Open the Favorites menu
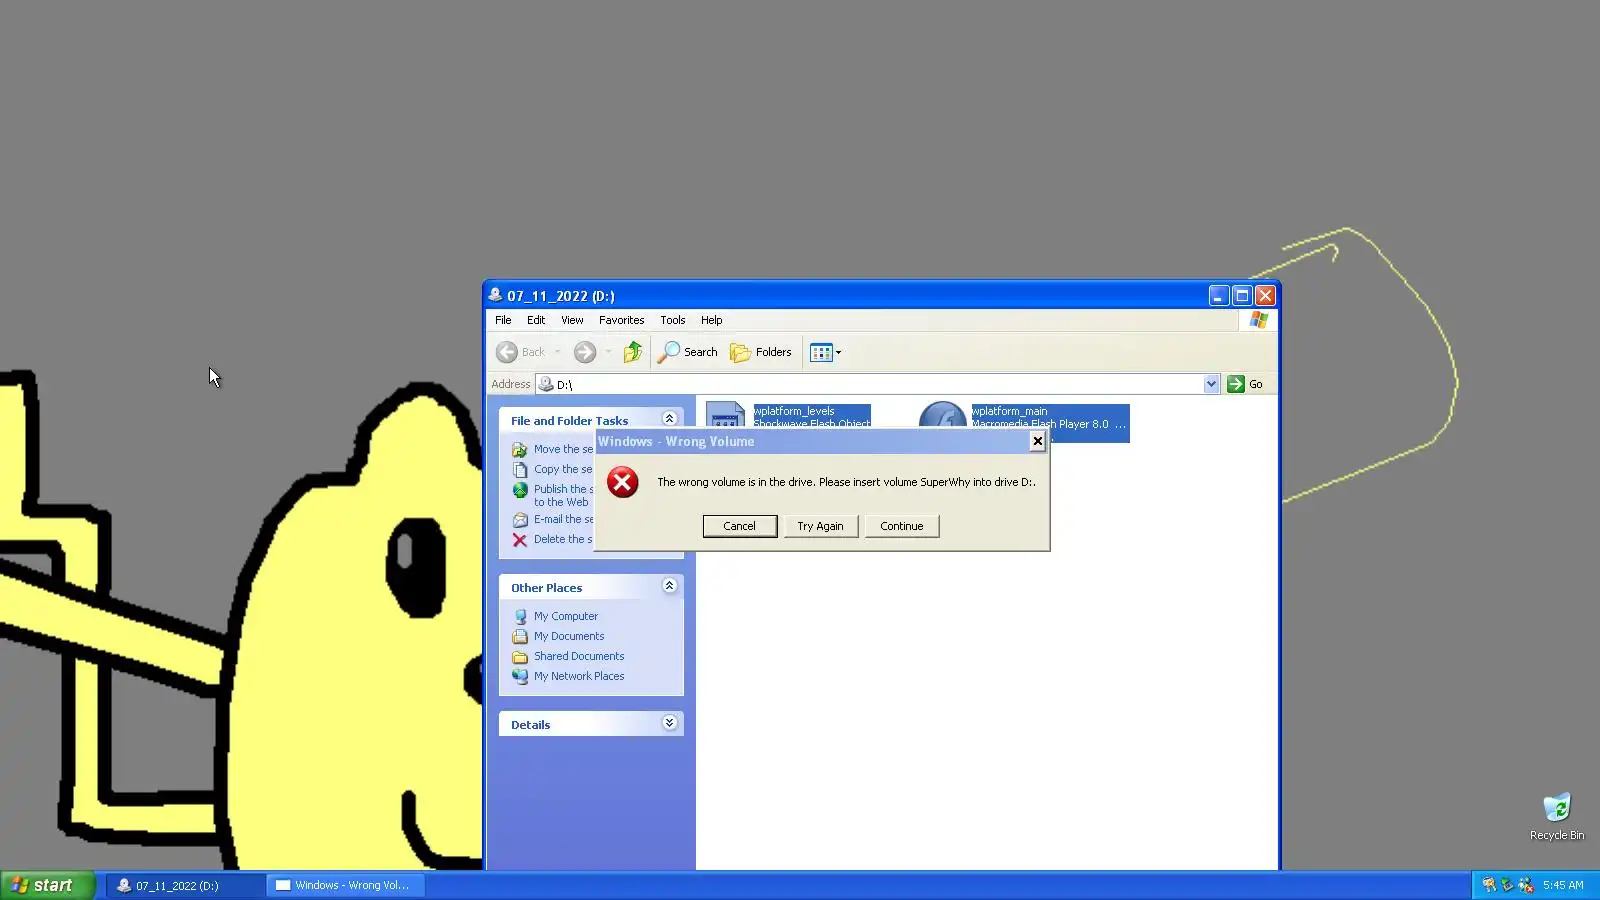1600x900 pixels. point(621,320)
